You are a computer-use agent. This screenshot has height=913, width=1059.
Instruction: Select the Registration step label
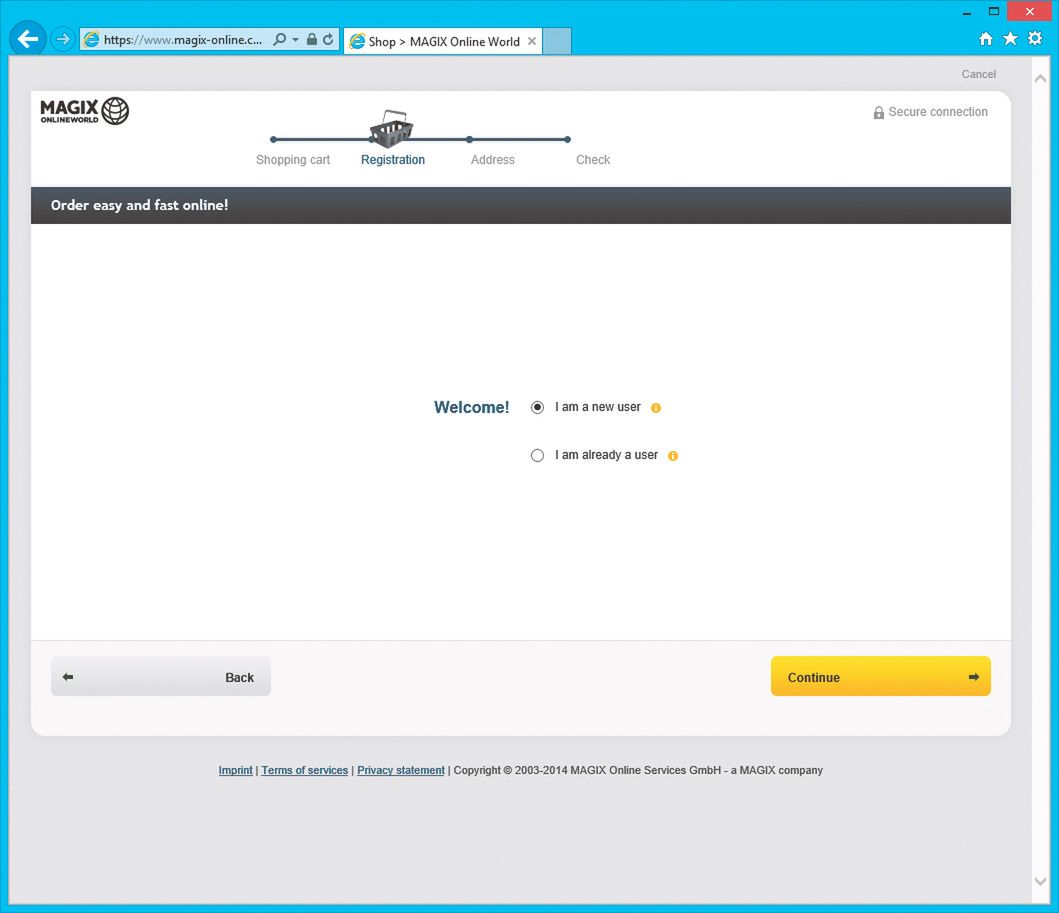(393, 160)
